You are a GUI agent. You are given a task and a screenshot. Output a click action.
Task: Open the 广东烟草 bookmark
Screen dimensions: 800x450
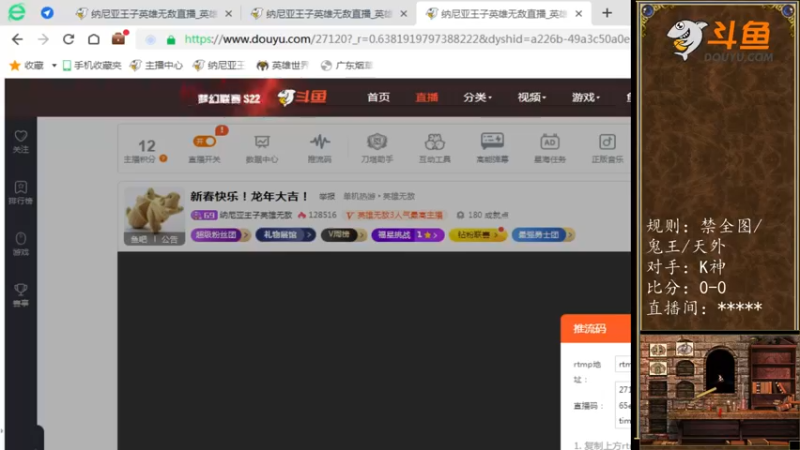point(347,65)
